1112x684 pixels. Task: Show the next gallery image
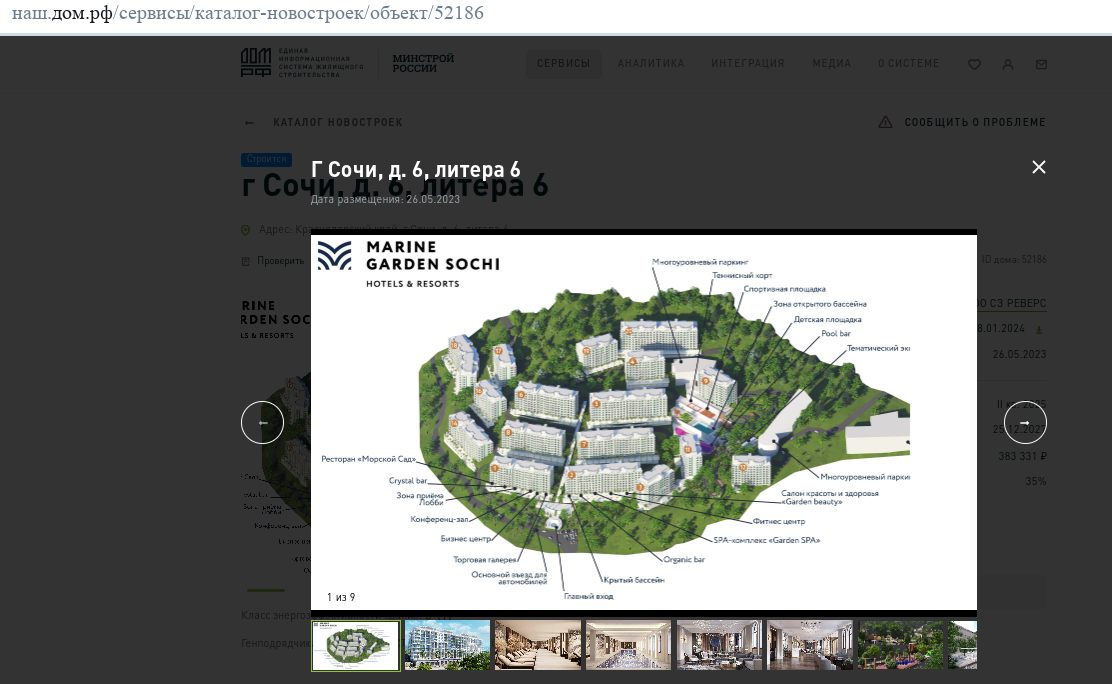point(1025,423)
